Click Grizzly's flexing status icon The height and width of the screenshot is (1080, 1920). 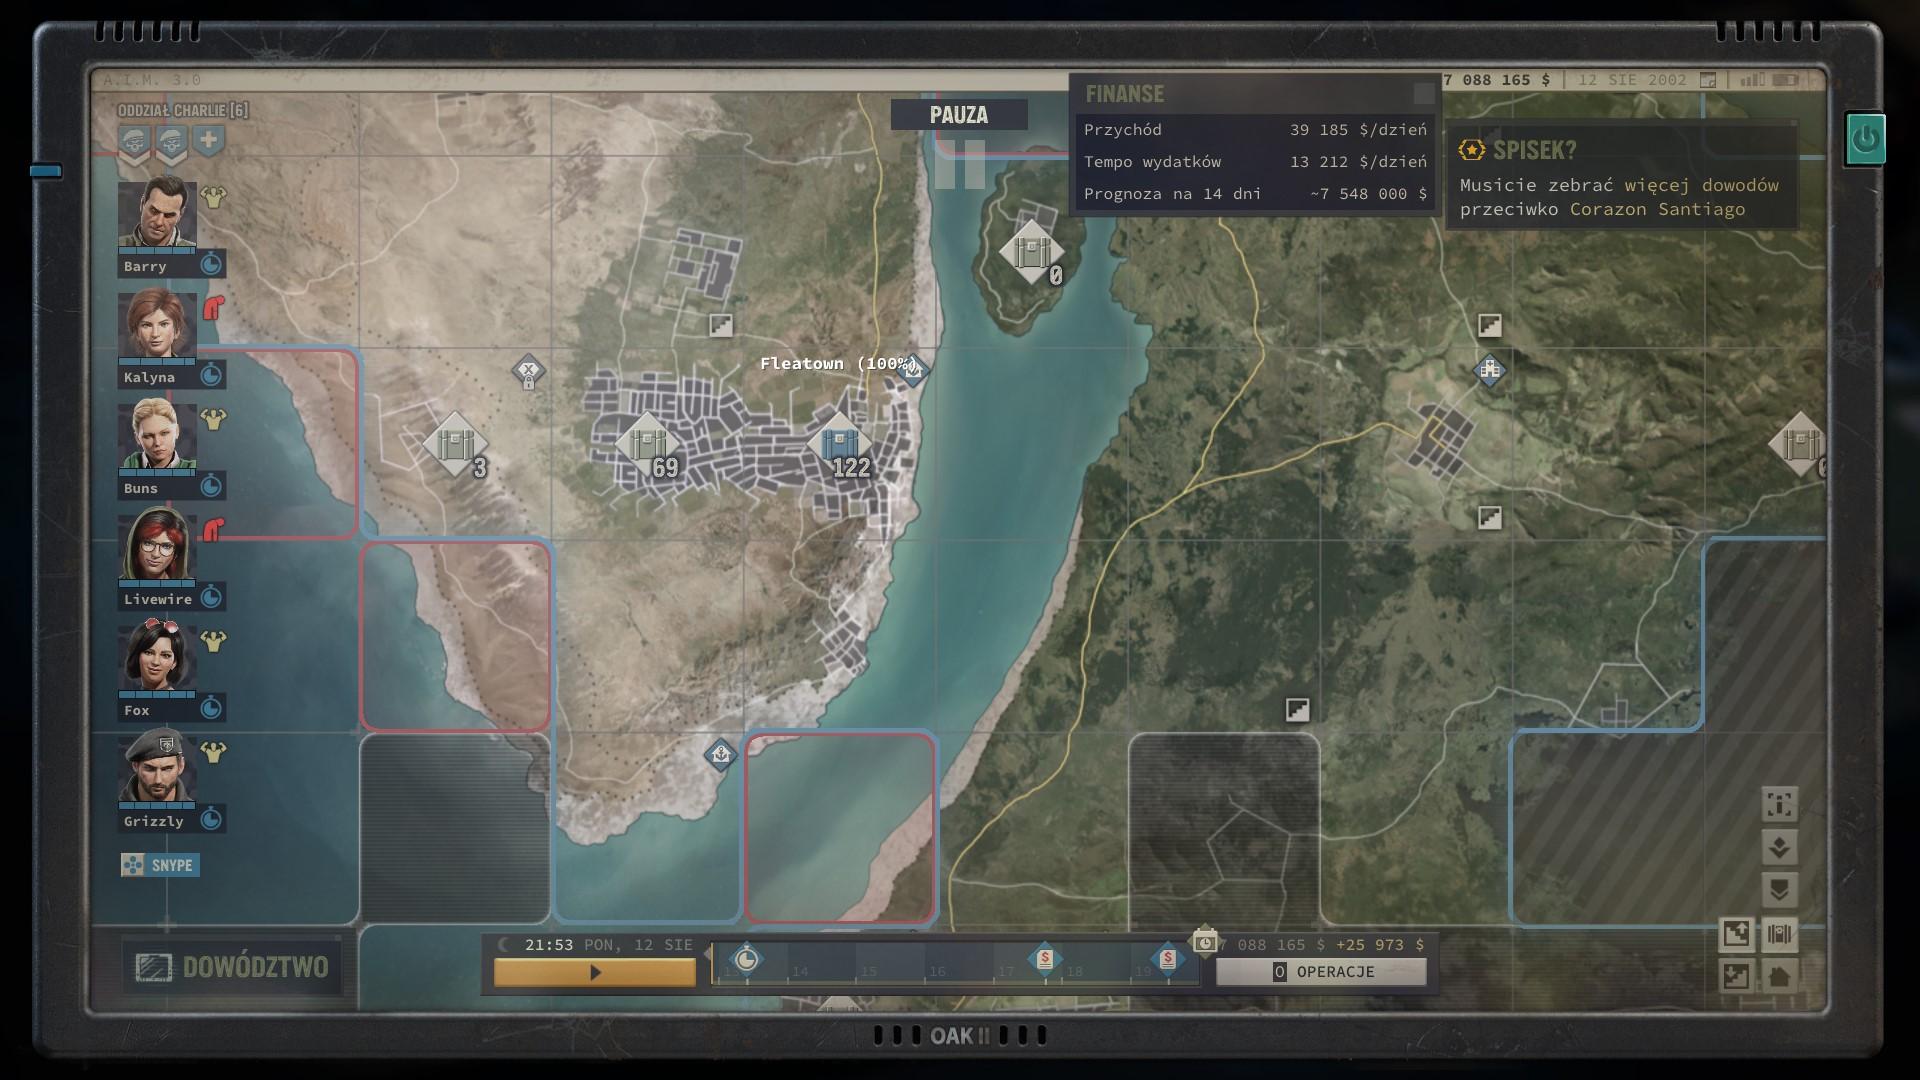click(x=213, y=752)
